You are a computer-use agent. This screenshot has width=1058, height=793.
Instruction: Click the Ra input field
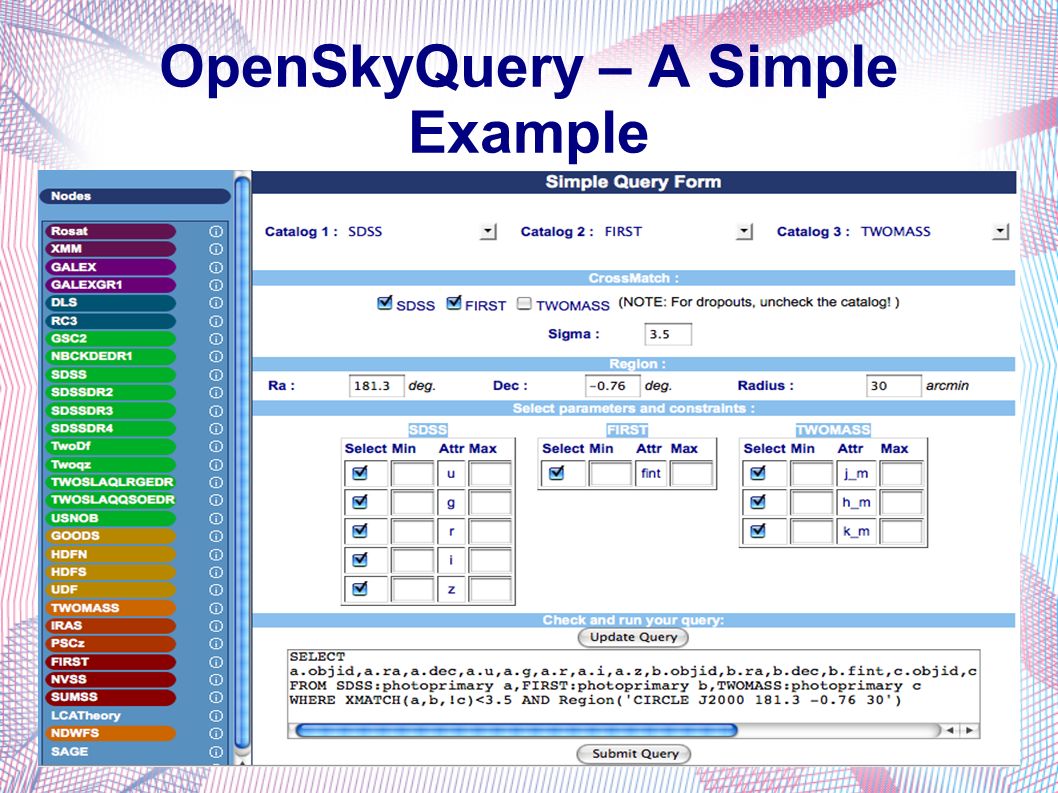[x=377, y=386]
